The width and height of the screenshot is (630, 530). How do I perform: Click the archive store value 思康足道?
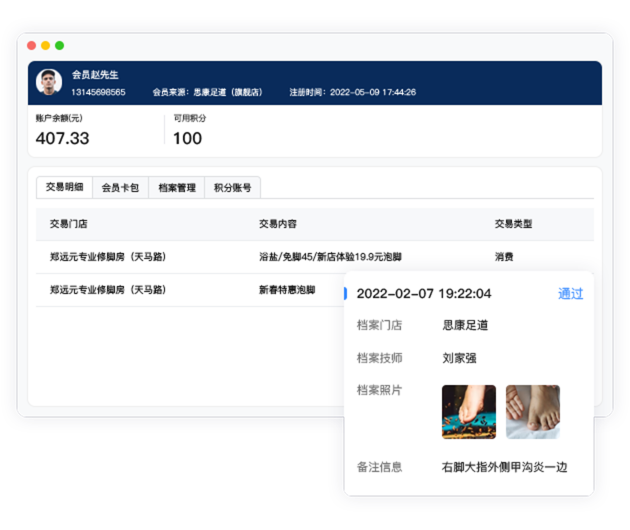465,325
